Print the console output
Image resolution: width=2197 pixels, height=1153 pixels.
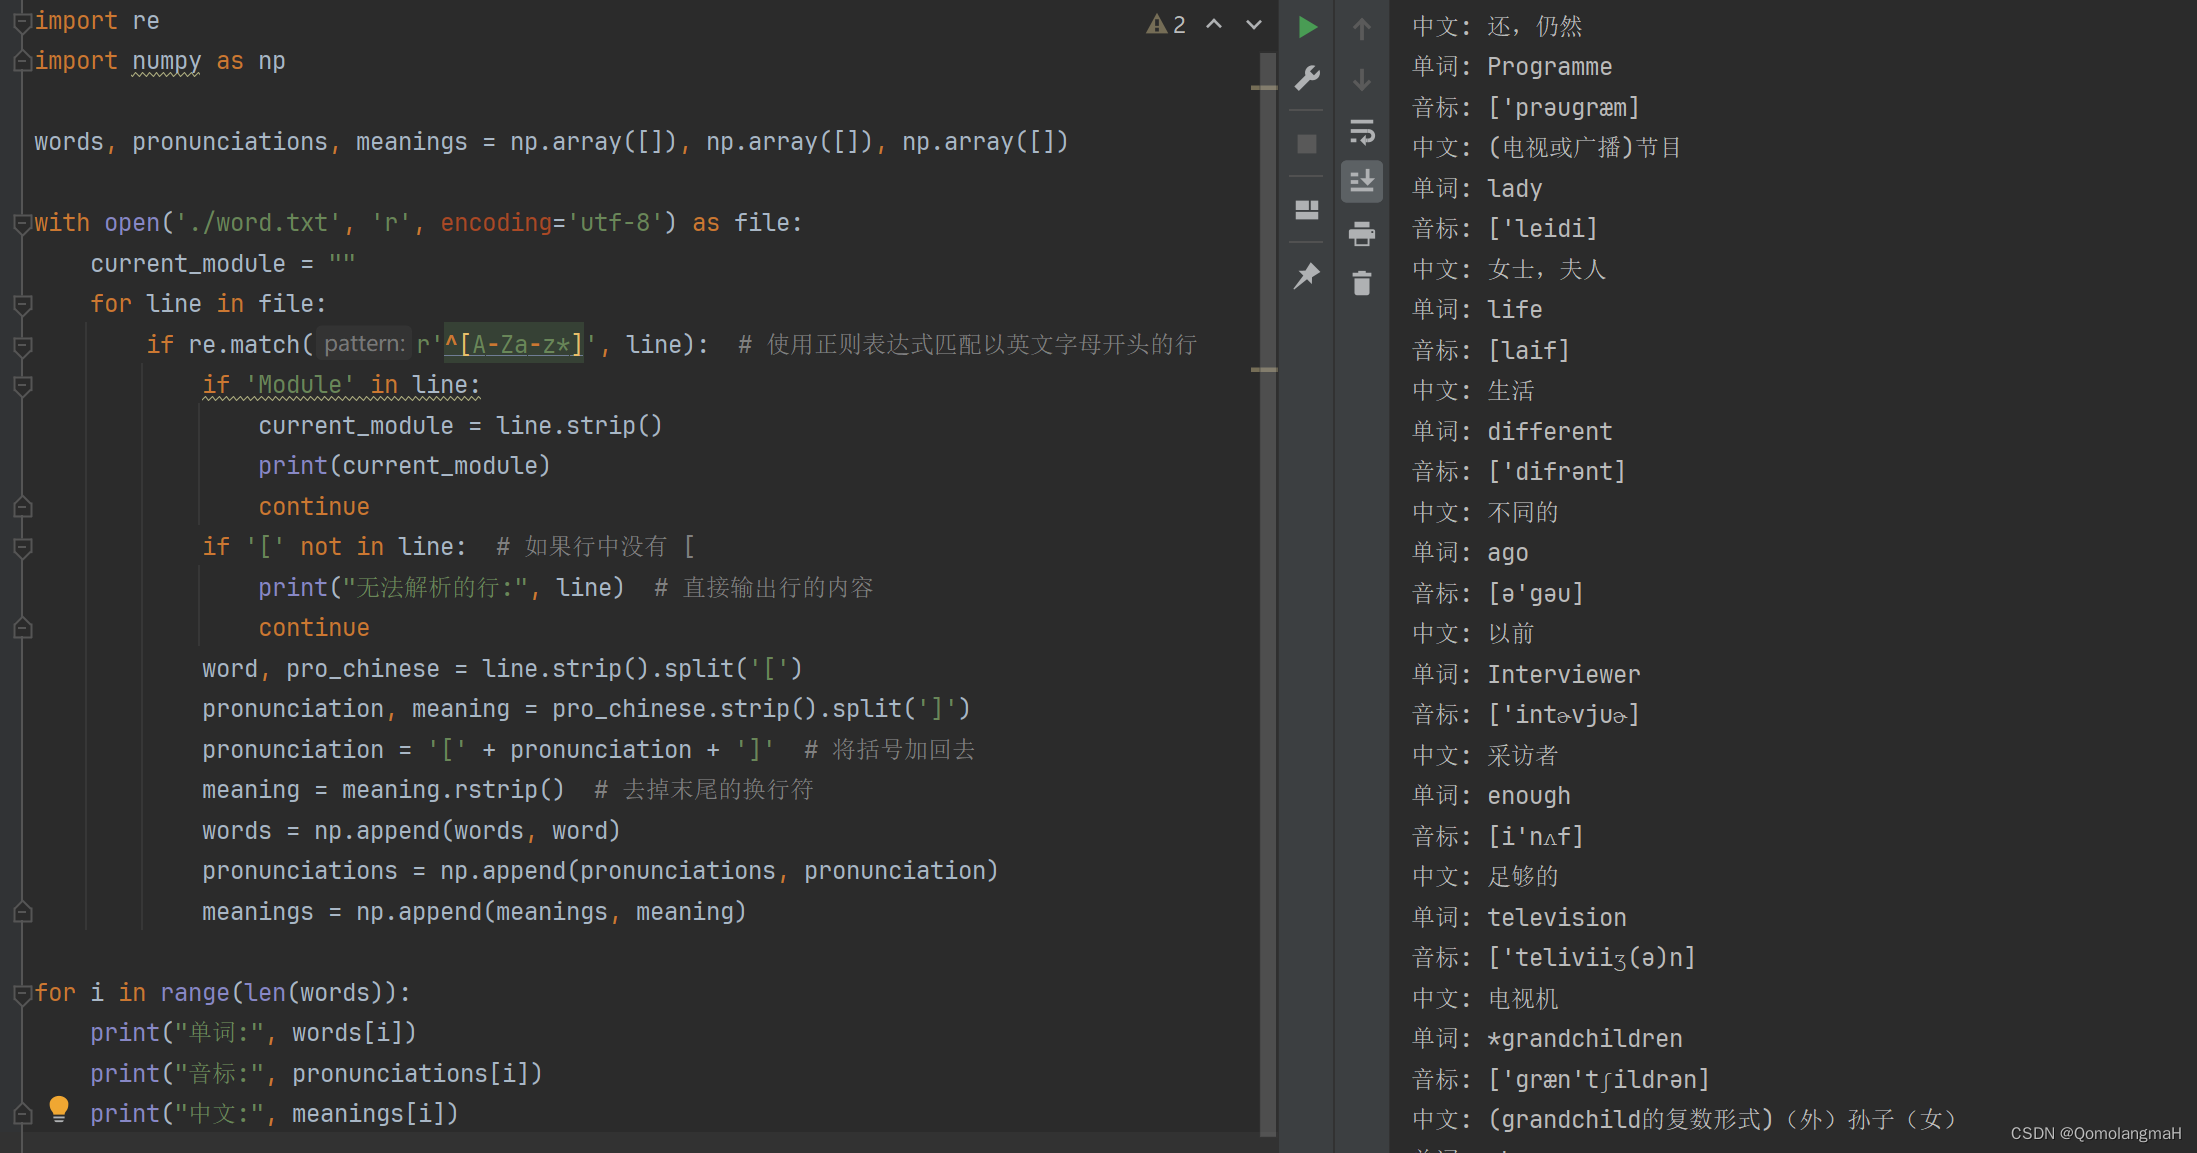point(1362,233)
